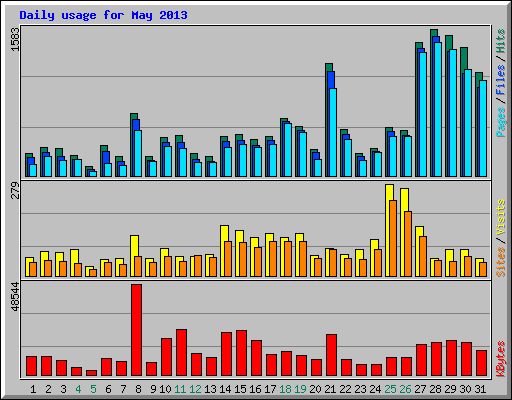Click the orange sites bar for day 26
Image resolution: width=512 pixels, height=400 pixels.
(x=408, y=244)
